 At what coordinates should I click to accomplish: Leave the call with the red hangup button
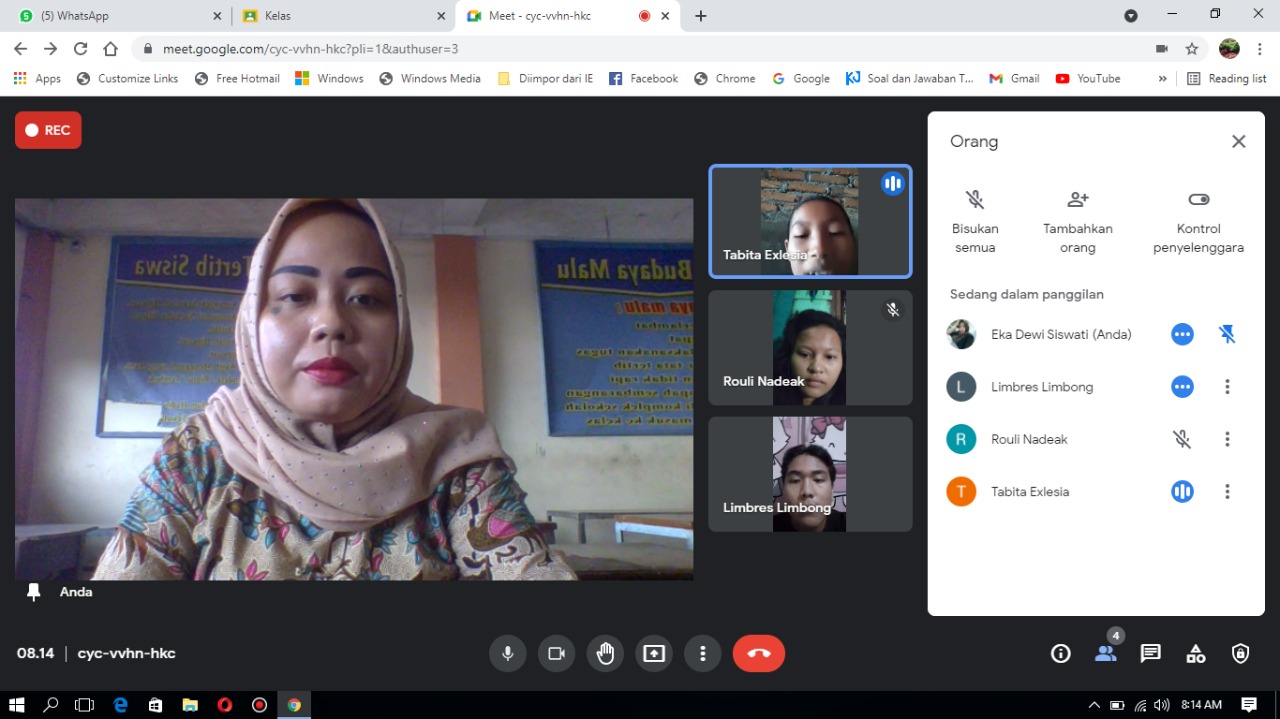(x=758, y=653)
